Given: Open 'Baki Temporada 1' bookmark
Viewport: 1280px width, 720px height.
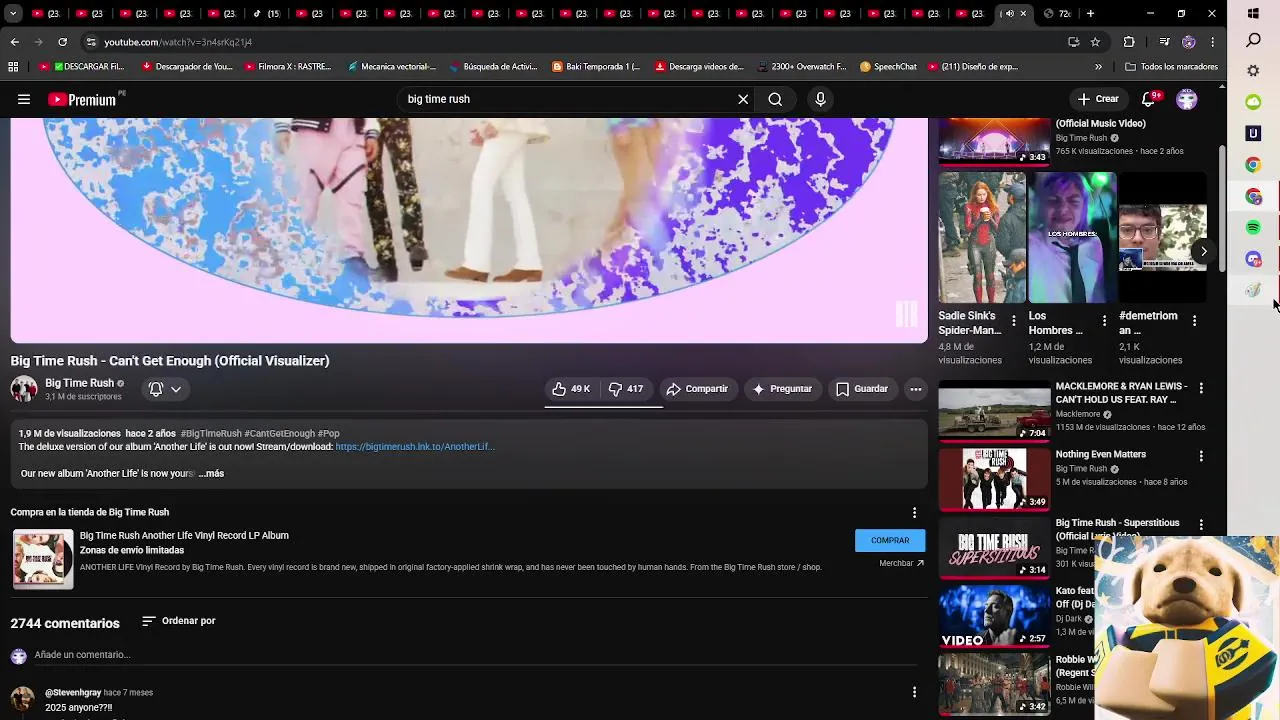Looking at the screenshot, I should click(596, 67).
